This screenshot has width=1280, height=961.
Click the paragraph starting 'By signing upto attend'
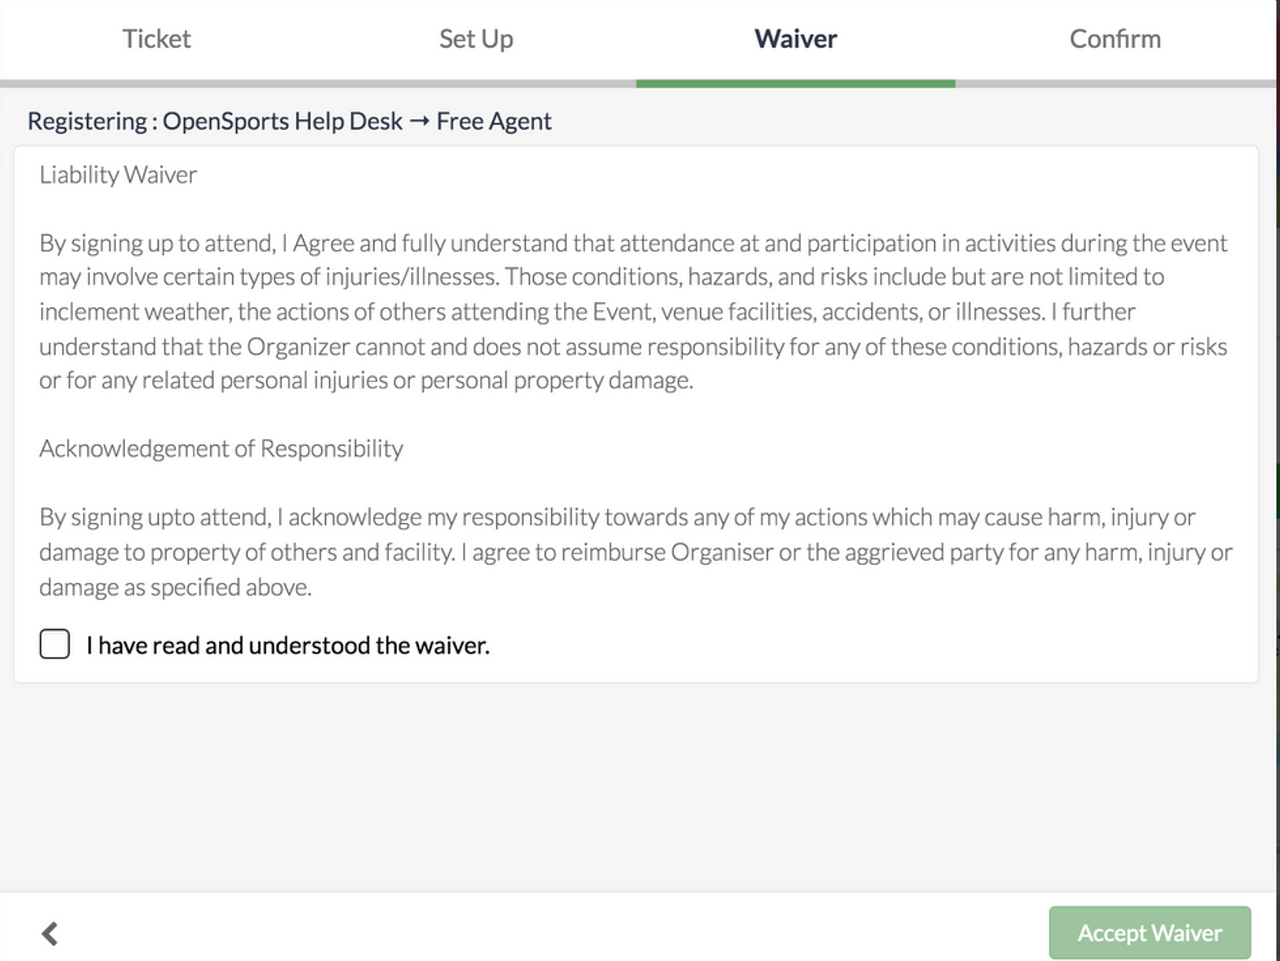pyautogui.click(x=633, y=551)
